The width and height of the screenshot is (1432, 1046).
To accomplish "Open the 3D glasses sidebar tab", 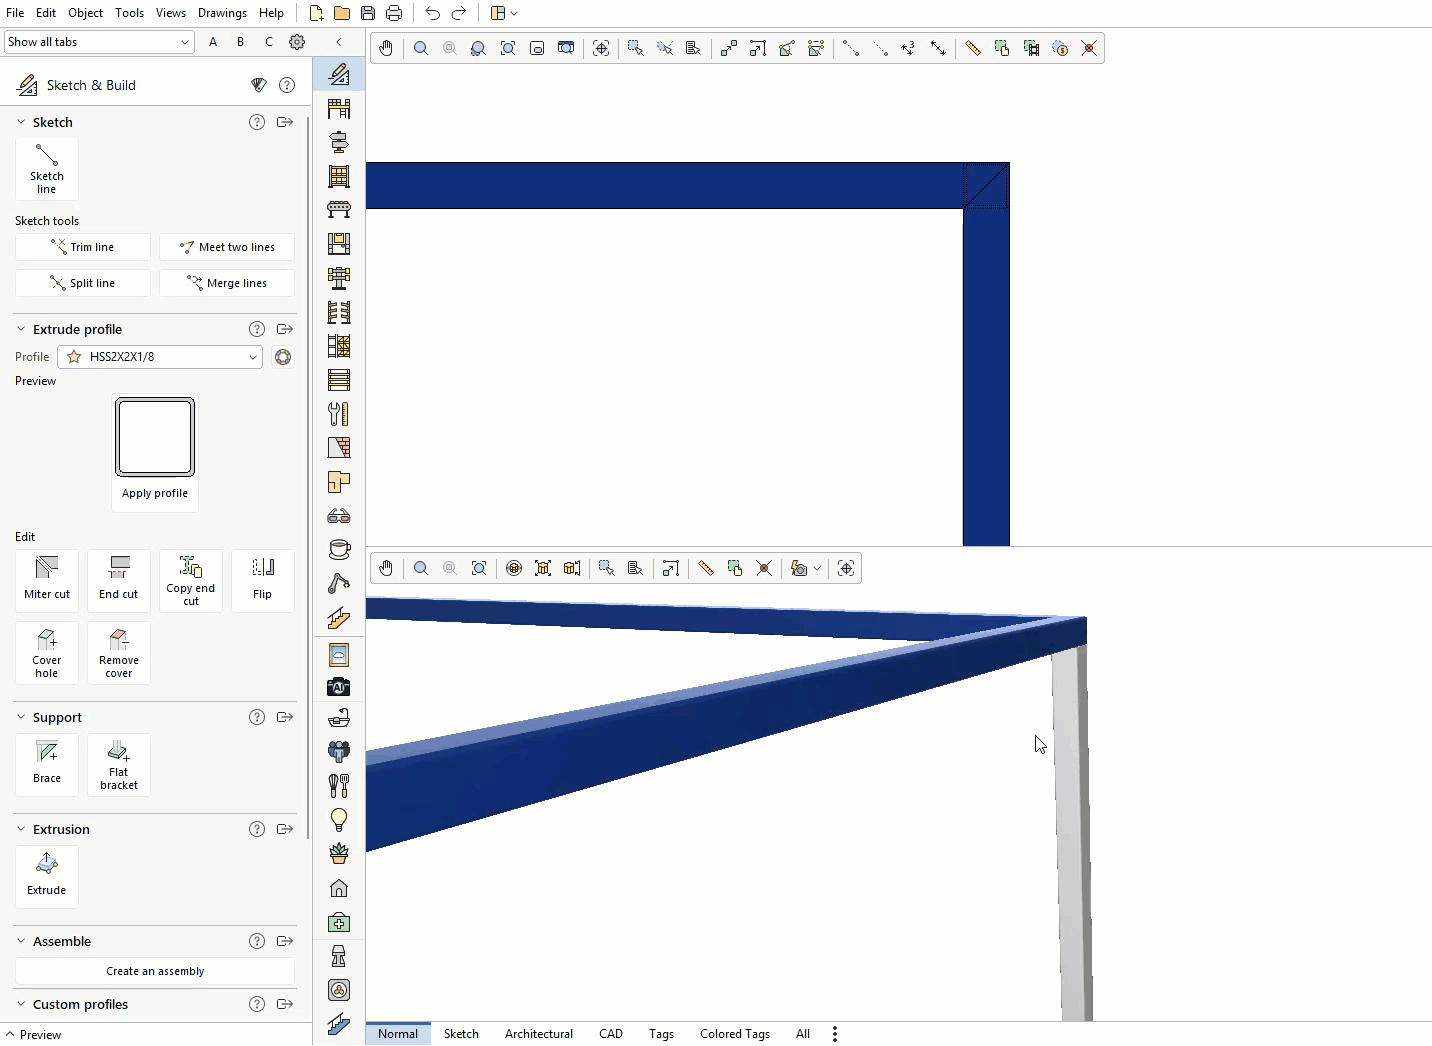I will click(x=339, y=516).
